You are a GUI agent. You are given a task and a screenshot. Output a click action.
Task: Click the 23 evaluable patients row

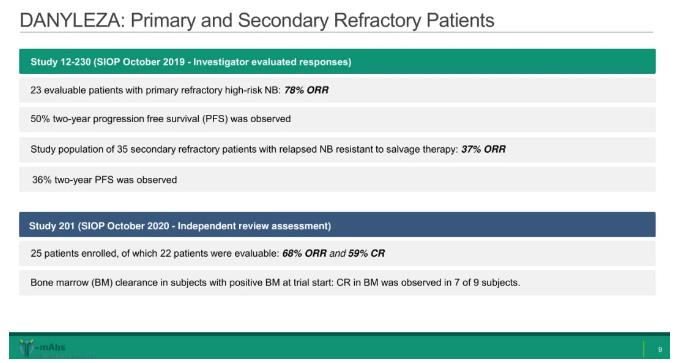pyautogui.click(x=337, y=90)
